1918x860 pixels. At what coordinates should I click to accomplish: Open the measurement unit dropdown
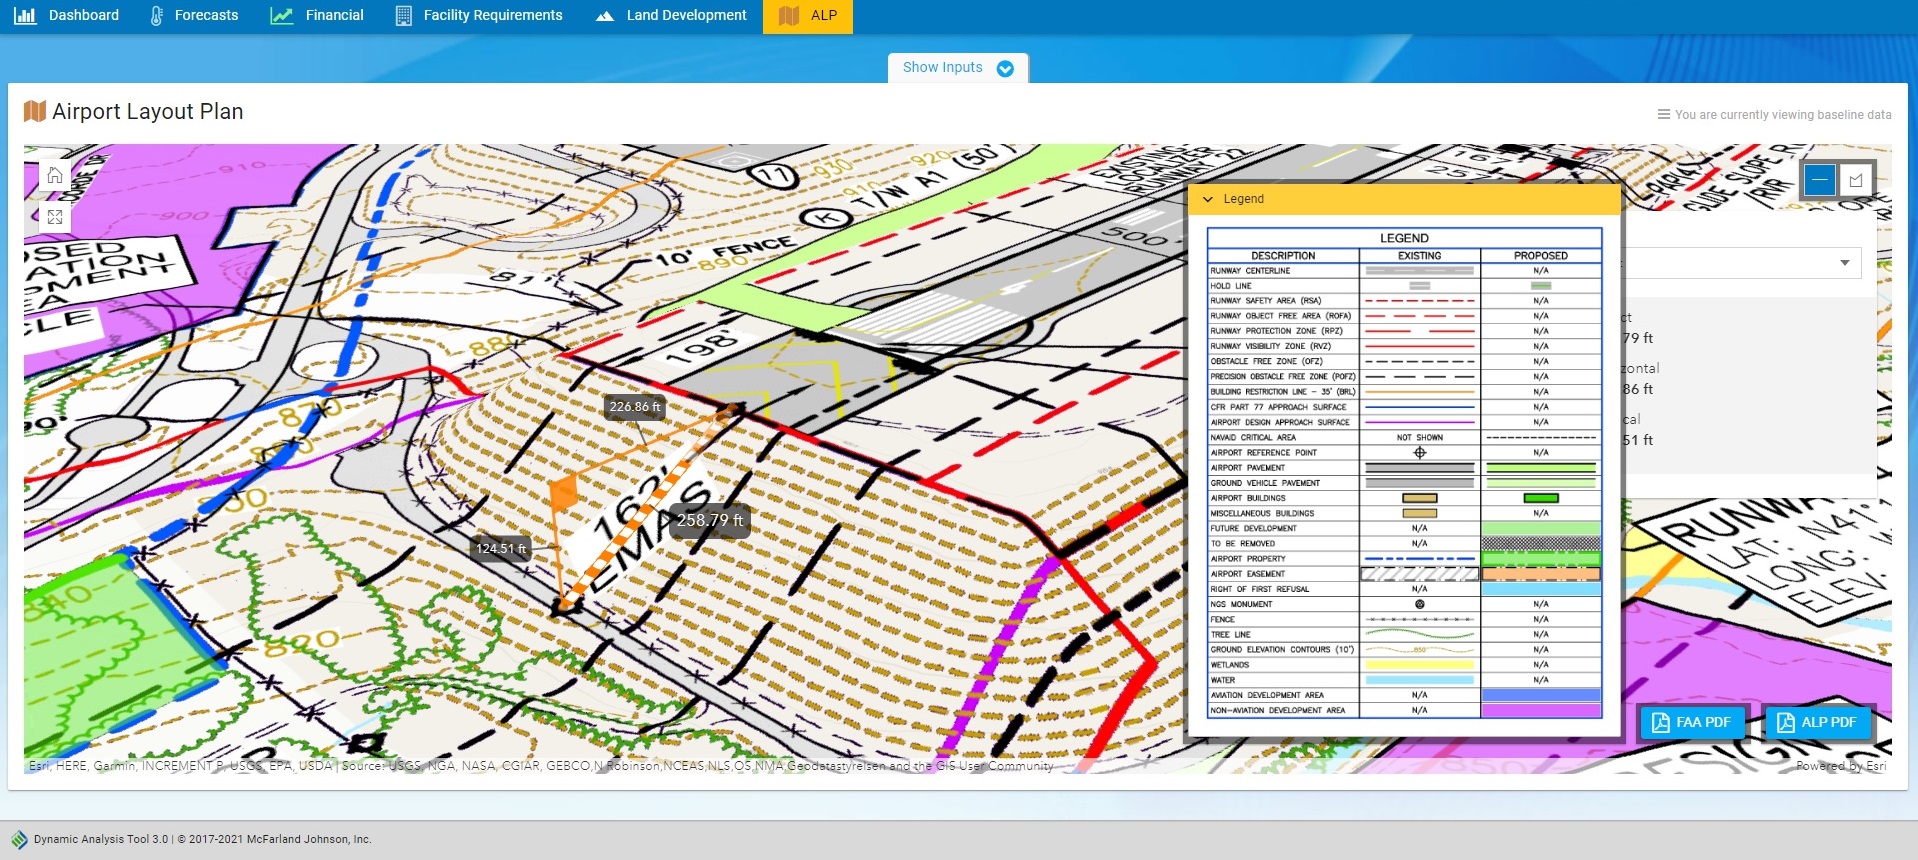1844,263
